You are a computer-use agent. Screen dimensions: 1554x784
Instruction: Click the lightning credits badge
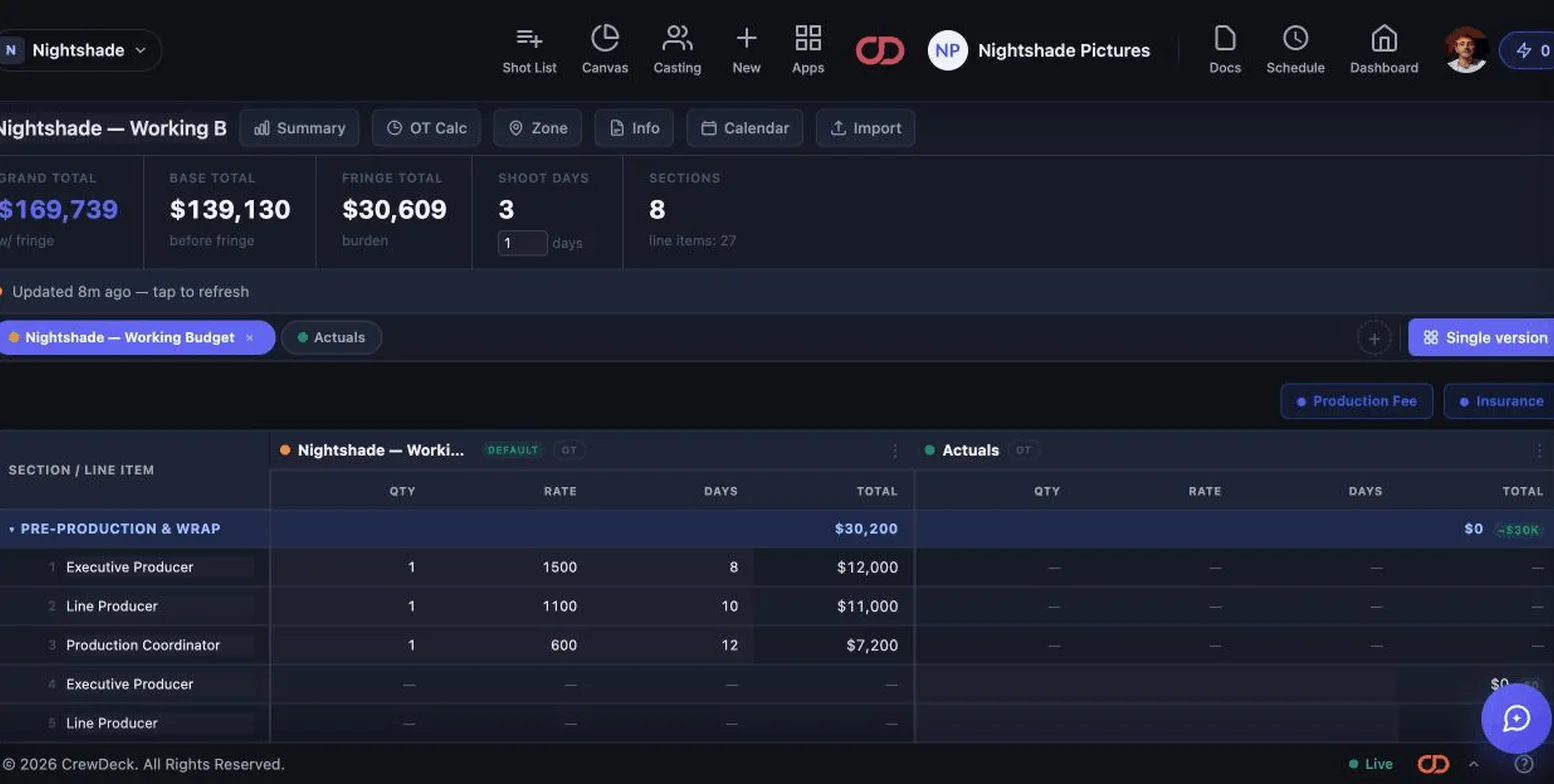(x=1528, y=50)
